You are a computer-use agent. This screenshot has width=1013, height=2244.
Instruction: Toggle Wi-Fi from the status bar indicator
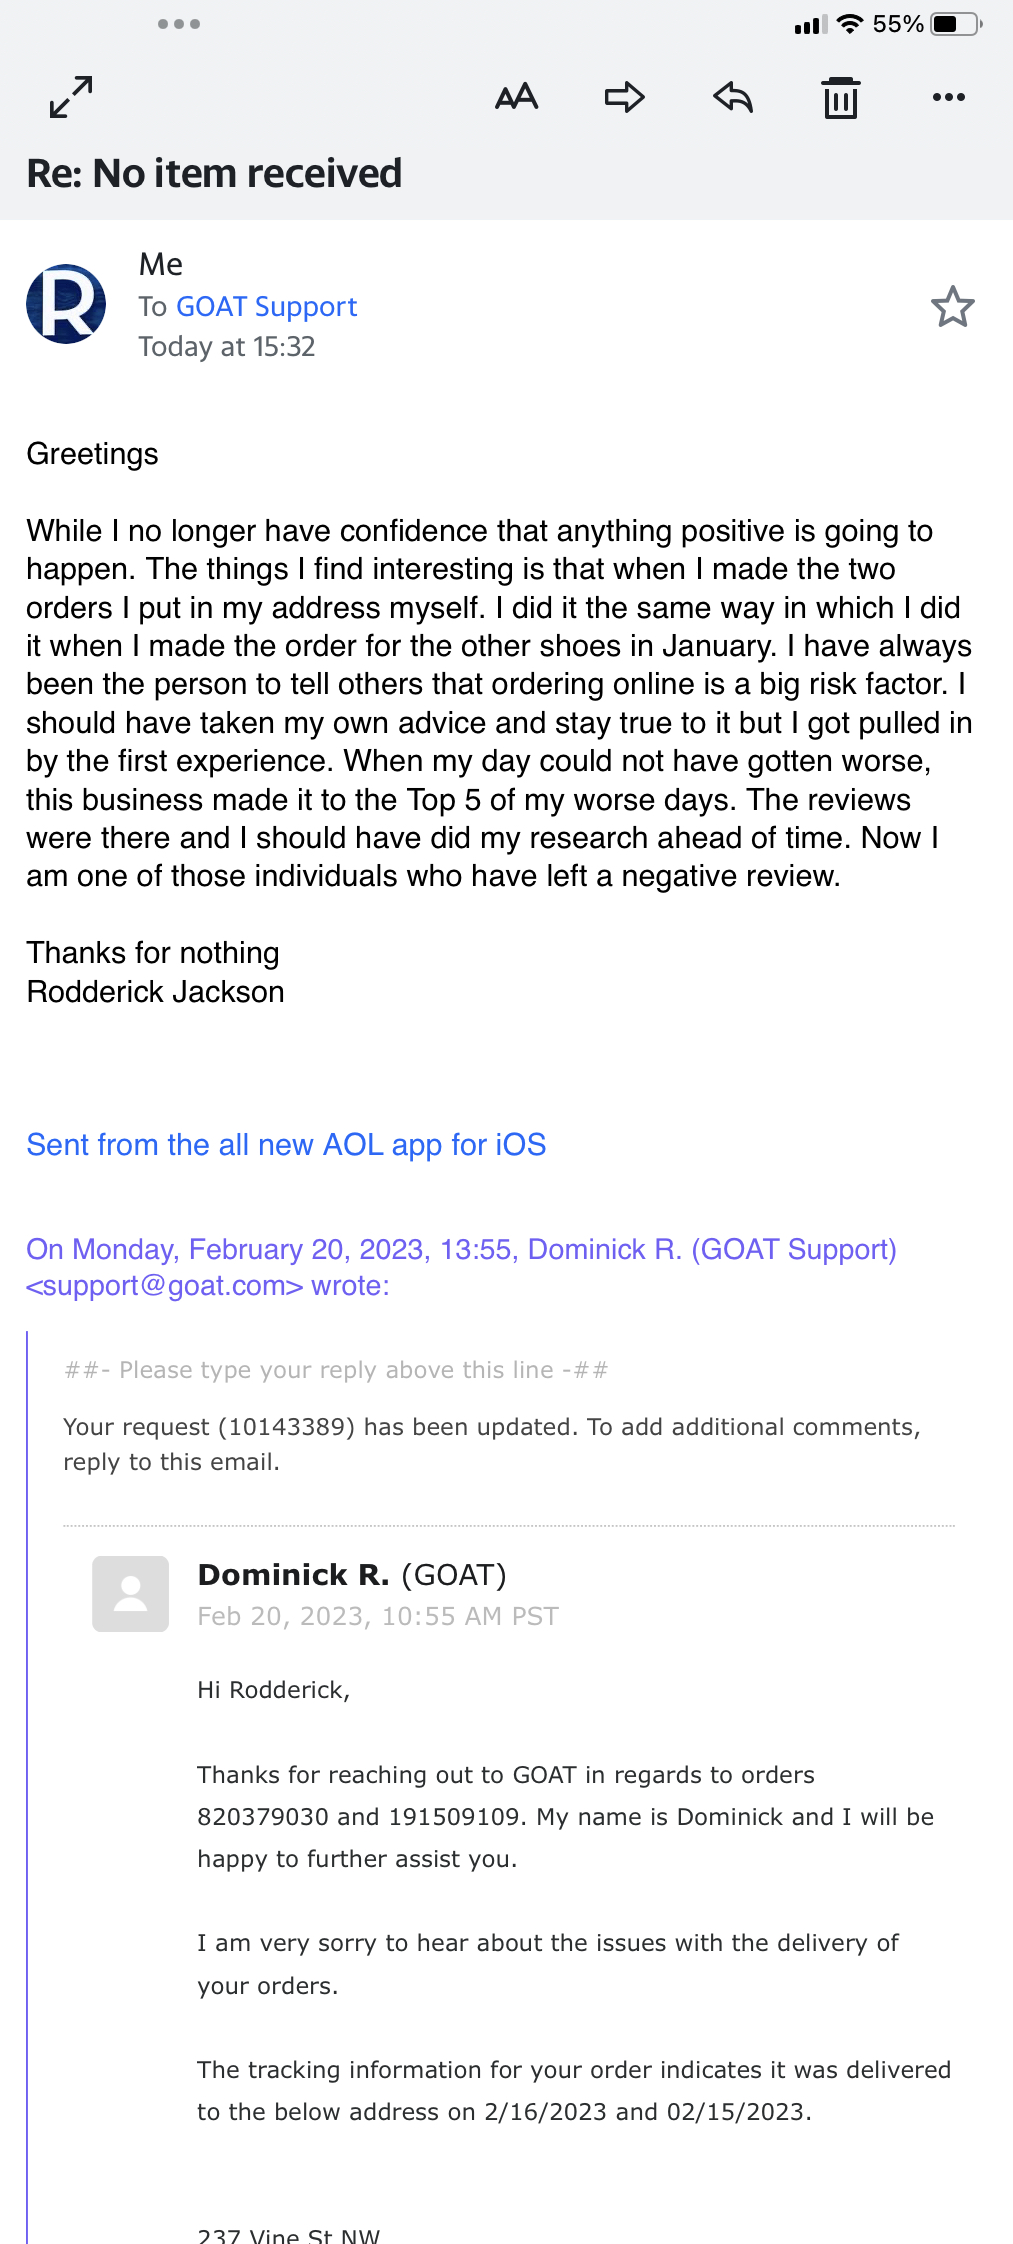pos(848,23)
